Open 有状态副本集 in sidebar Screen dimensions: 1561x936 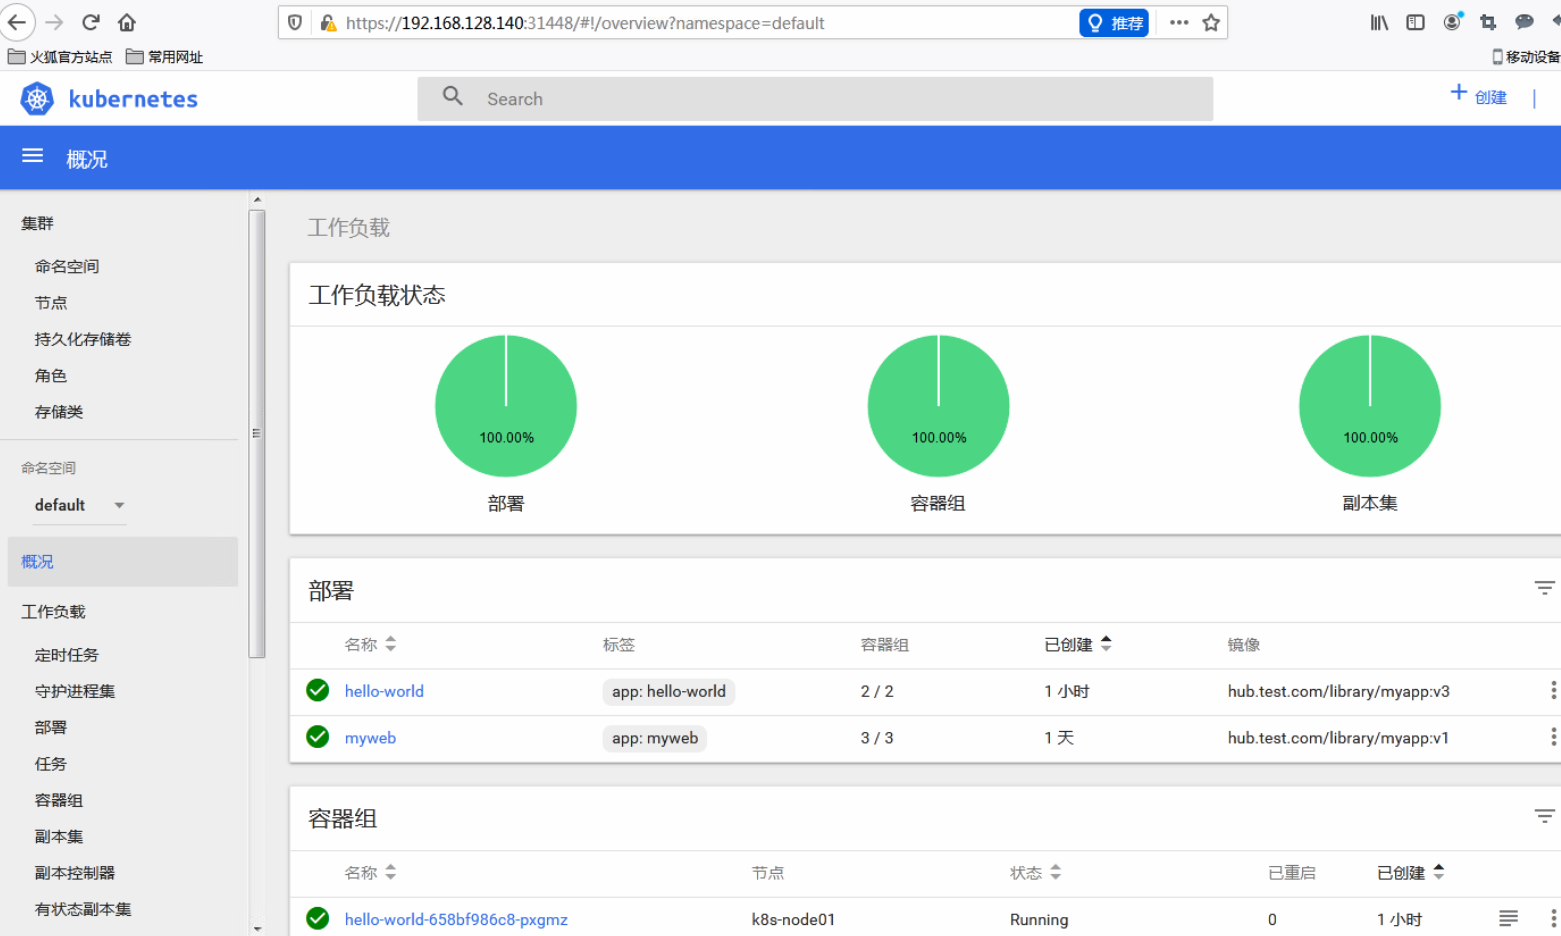coord(83,909)
